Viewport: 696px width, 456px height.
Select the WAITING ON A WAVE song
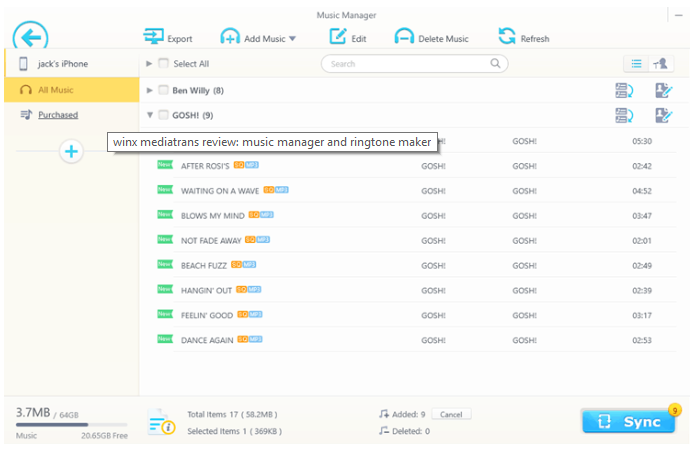coord(415,190)
